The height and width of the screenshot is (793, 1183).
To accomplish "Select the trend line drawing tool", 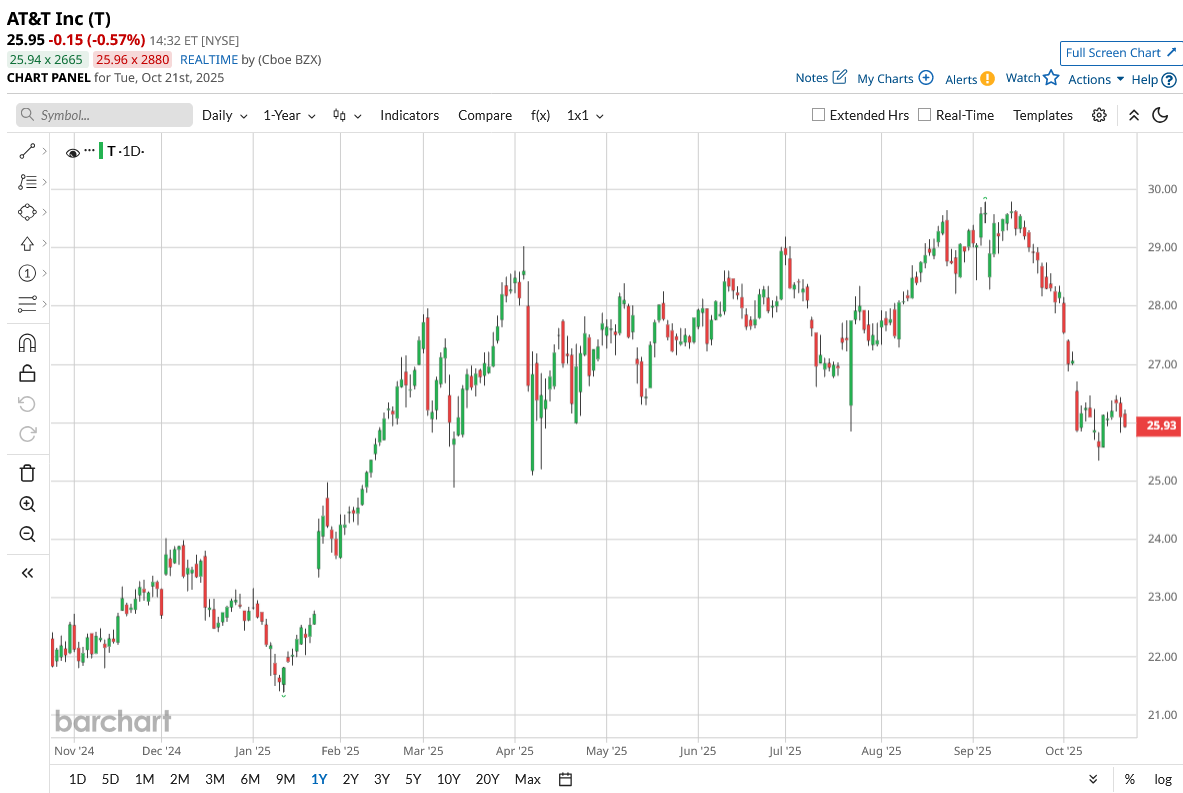I will pos(27,152).
